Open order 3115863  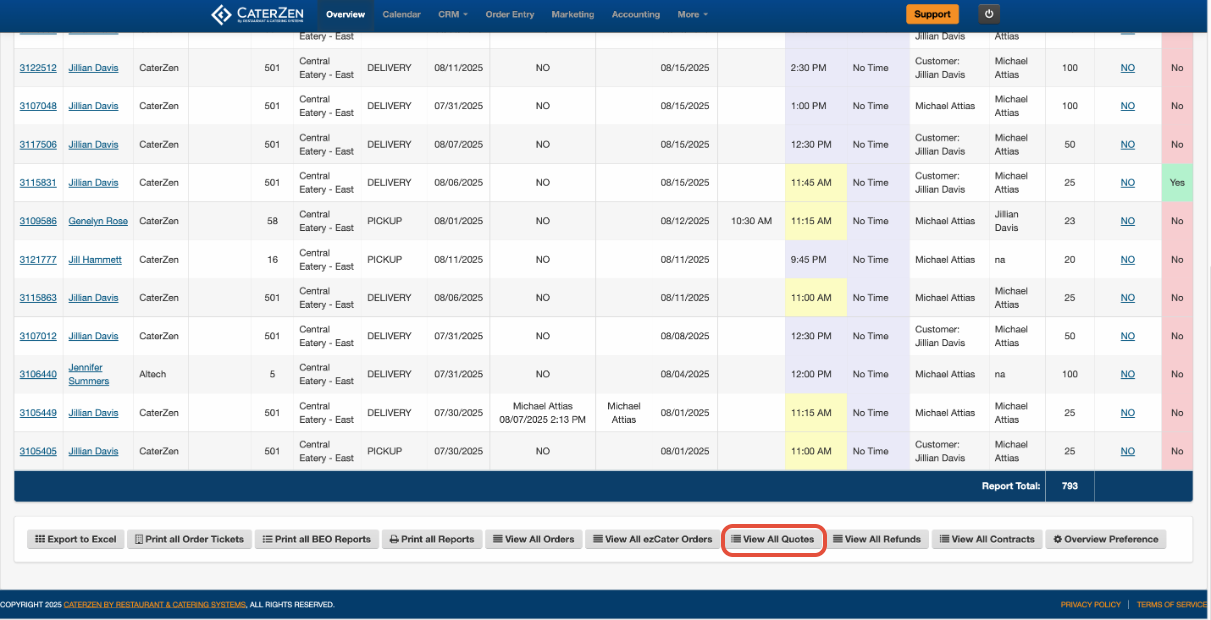pos(38,298)
